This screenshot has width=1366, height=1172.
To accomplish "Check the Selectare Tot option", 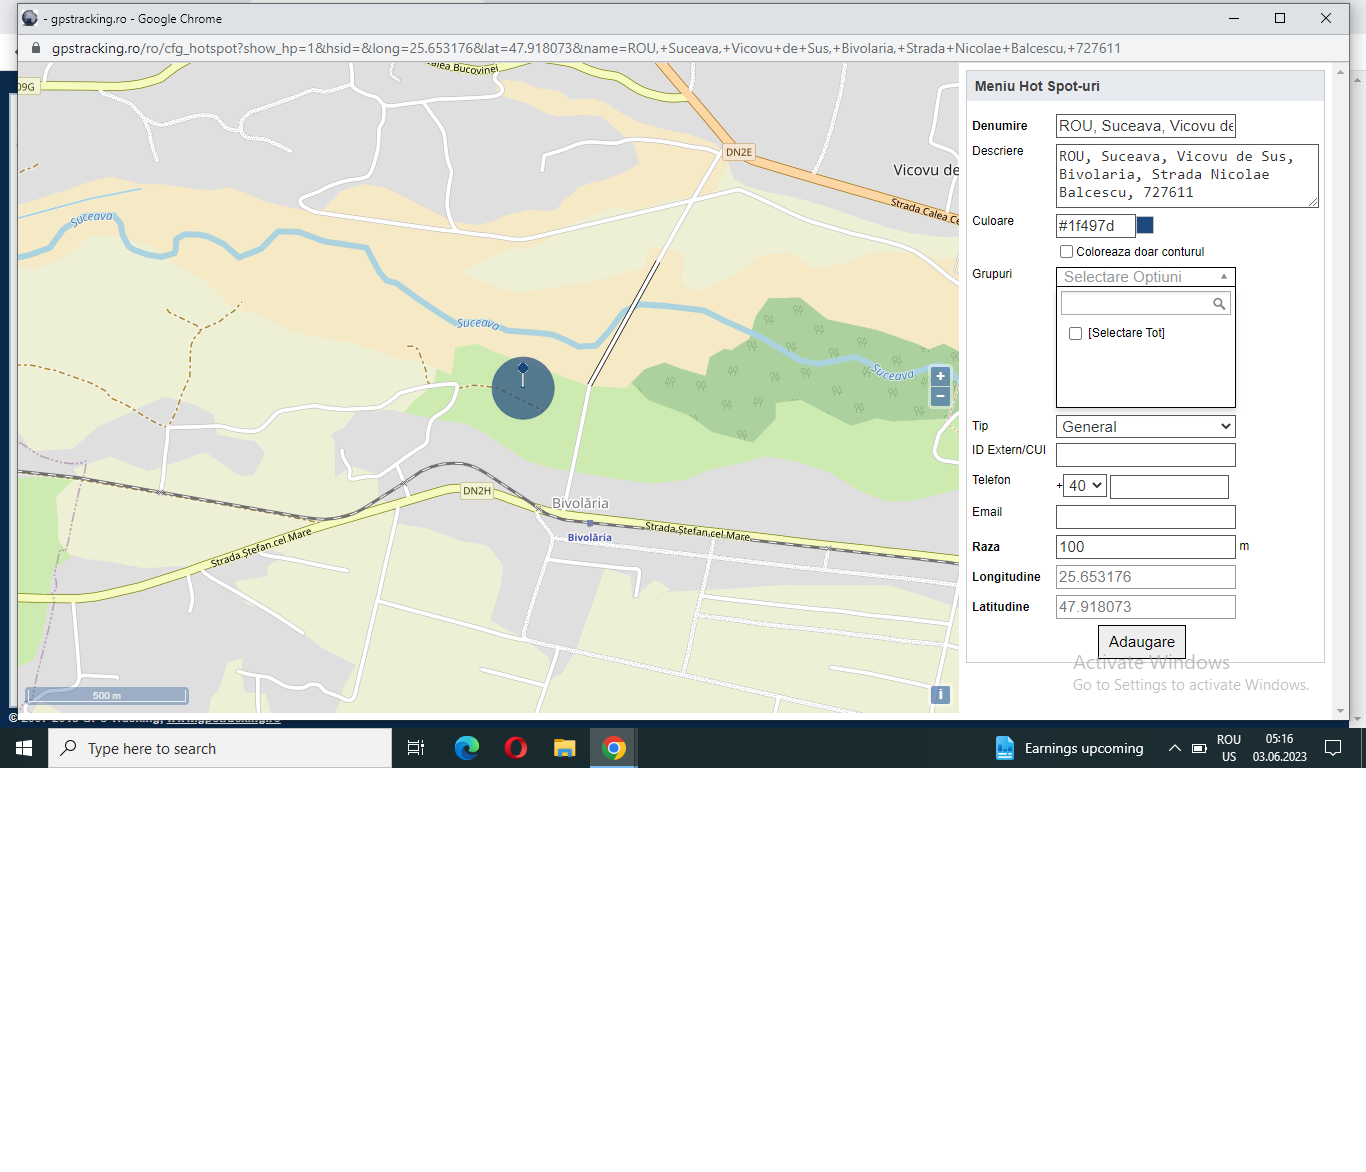I will 1076,334.
